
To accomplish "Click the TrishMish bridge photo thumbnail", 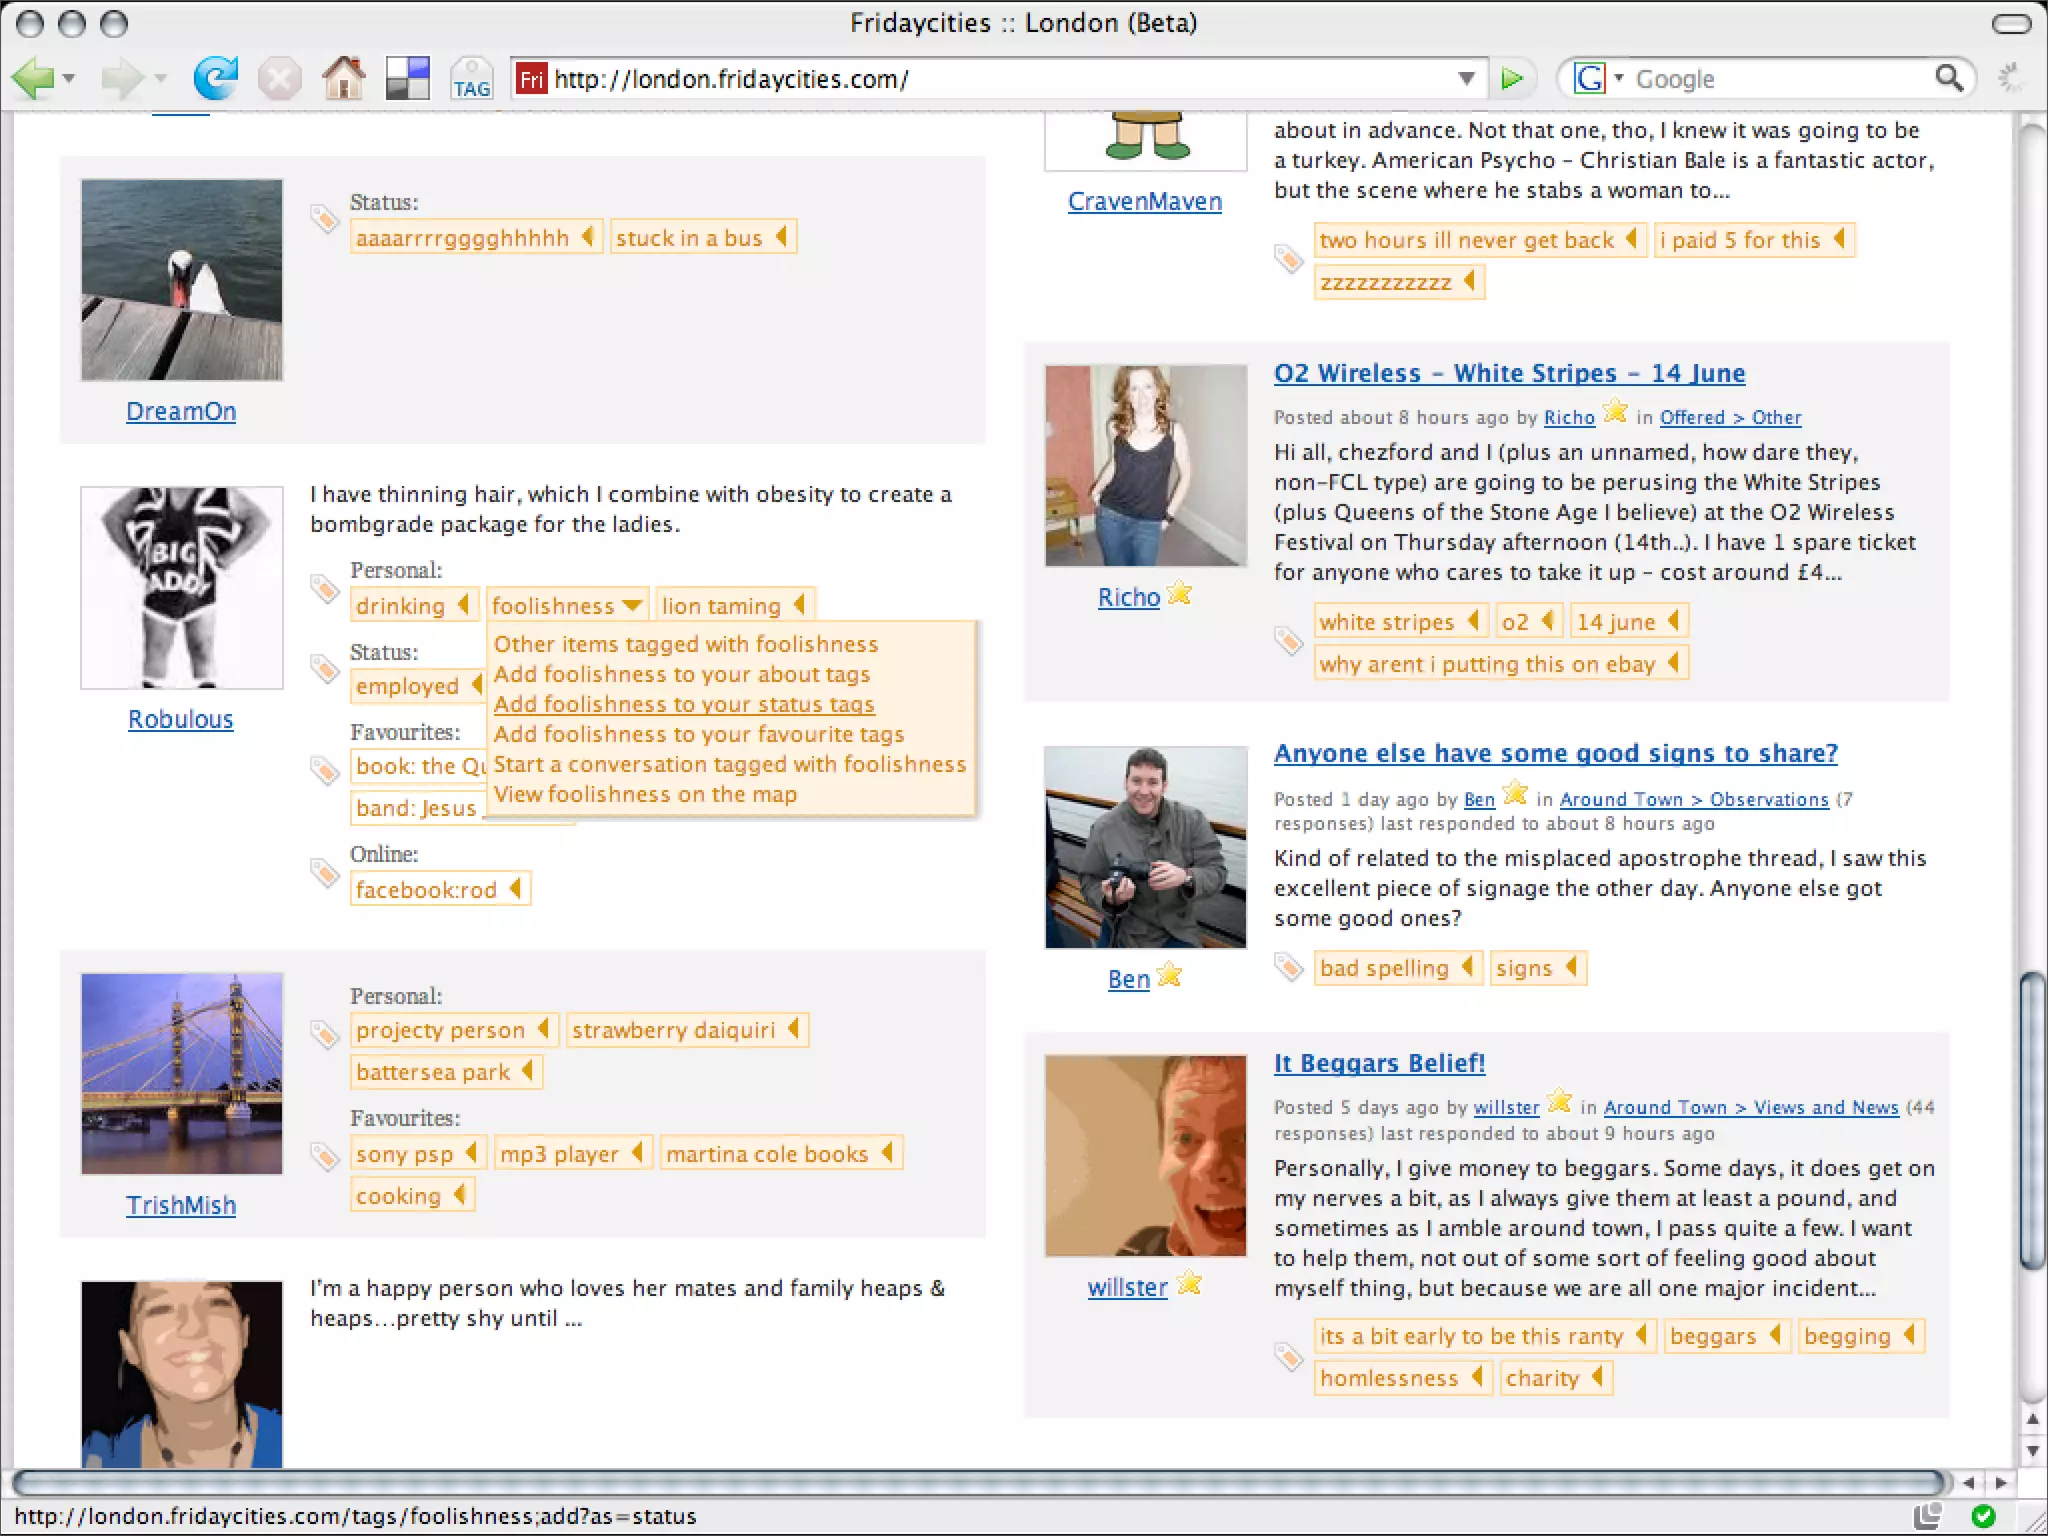I will (182, 1073).
